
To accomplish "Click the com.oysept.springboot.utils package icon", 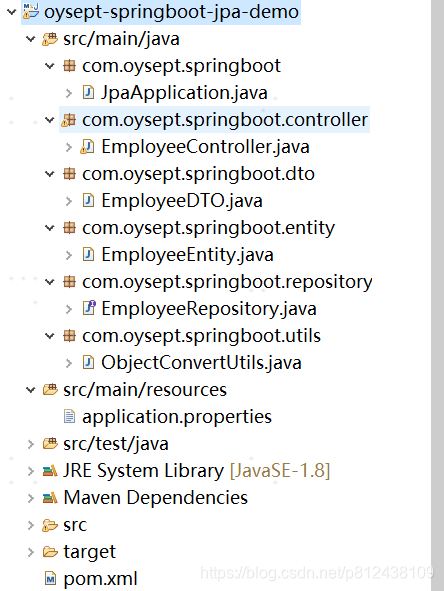I will pos(69,335).
